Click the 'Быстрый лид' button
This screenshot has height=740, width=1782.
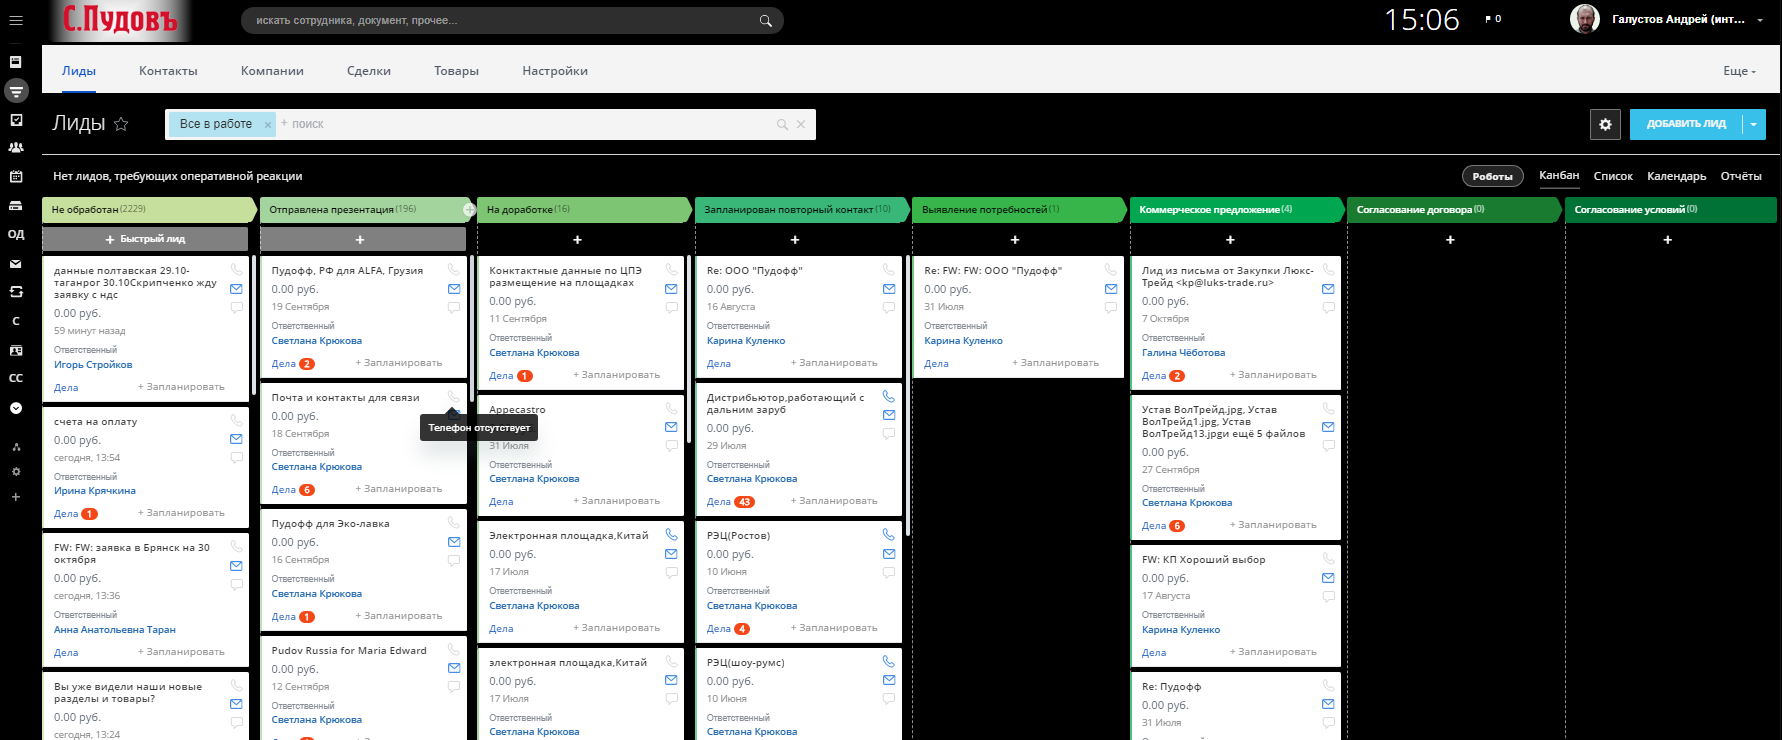145,239
